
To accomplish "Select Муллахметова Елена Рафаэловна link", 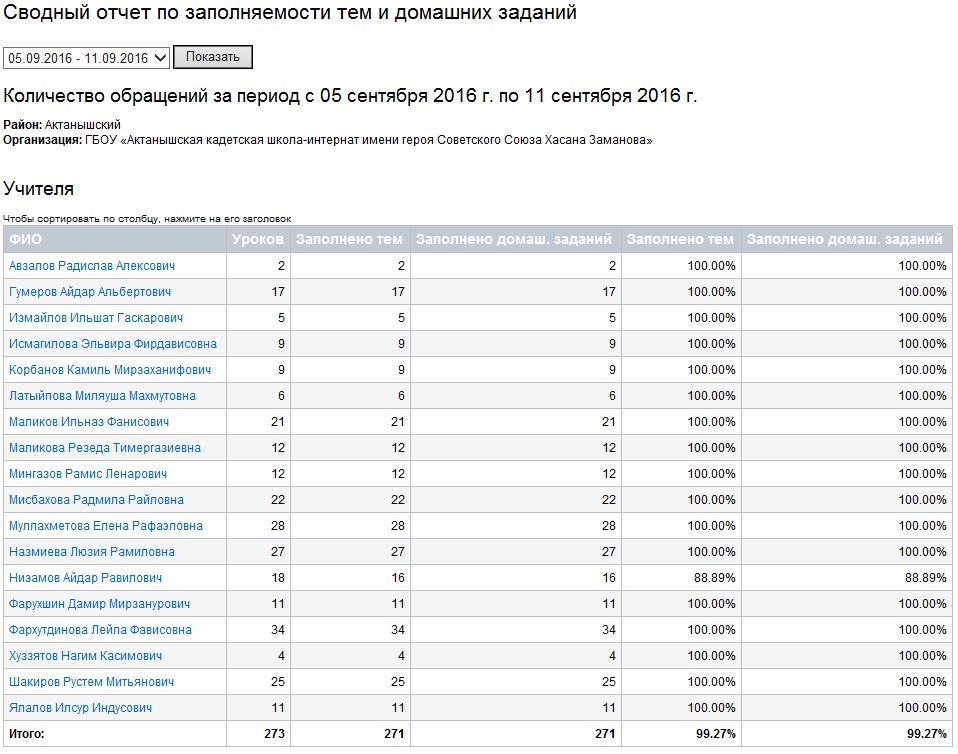I will pyautogui.click(x=106, y=526).
